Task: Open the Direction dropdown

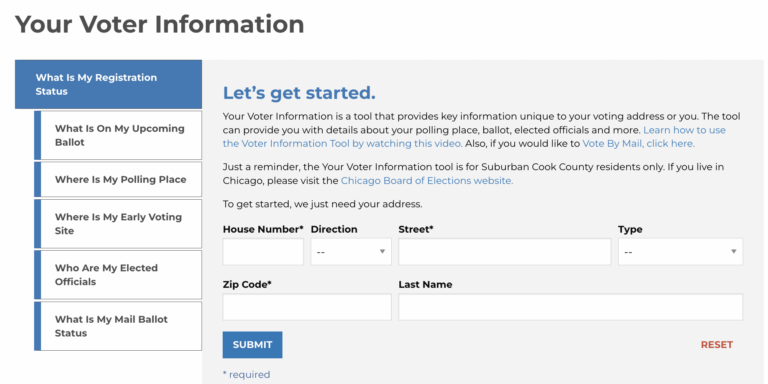Action: pos(351,252)
